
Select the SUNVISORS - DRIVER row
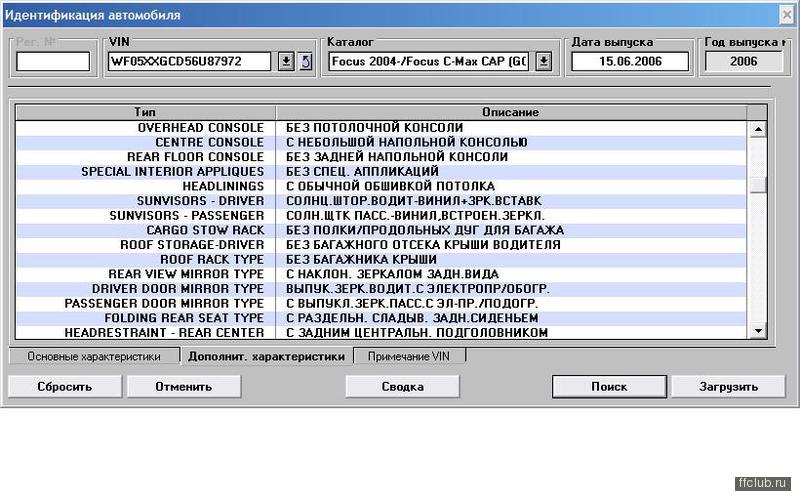[x=381, y=201]
